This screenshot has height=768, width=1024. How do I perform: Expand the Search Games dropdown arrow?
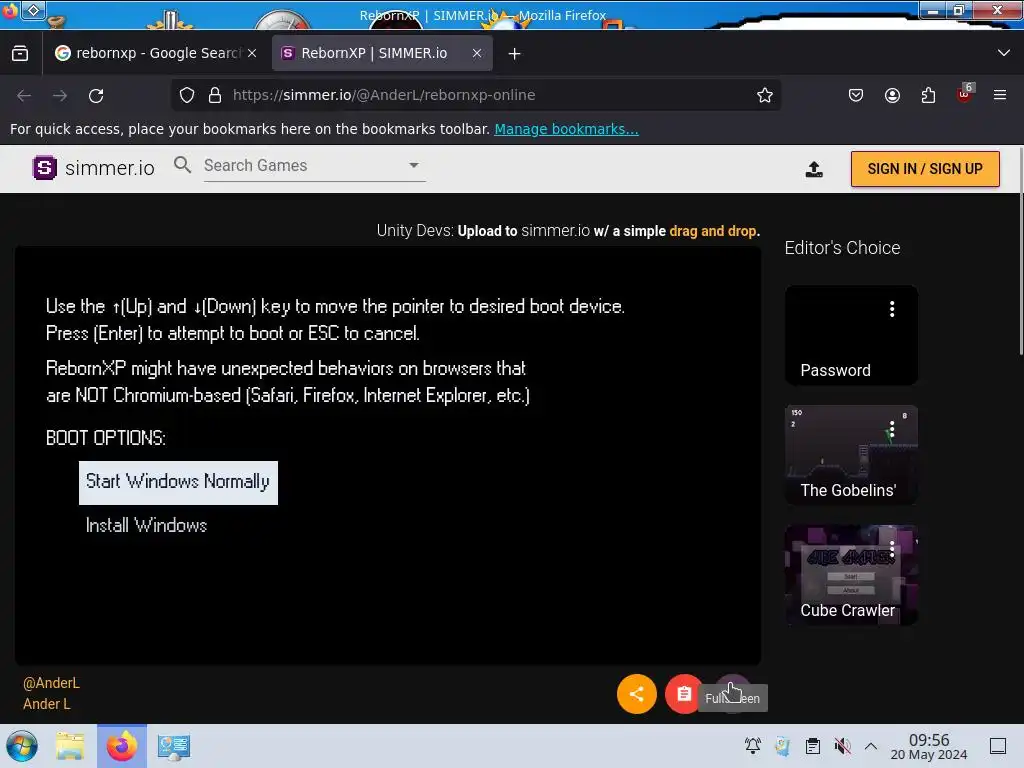pyautogui.click(x=414, y=165)
